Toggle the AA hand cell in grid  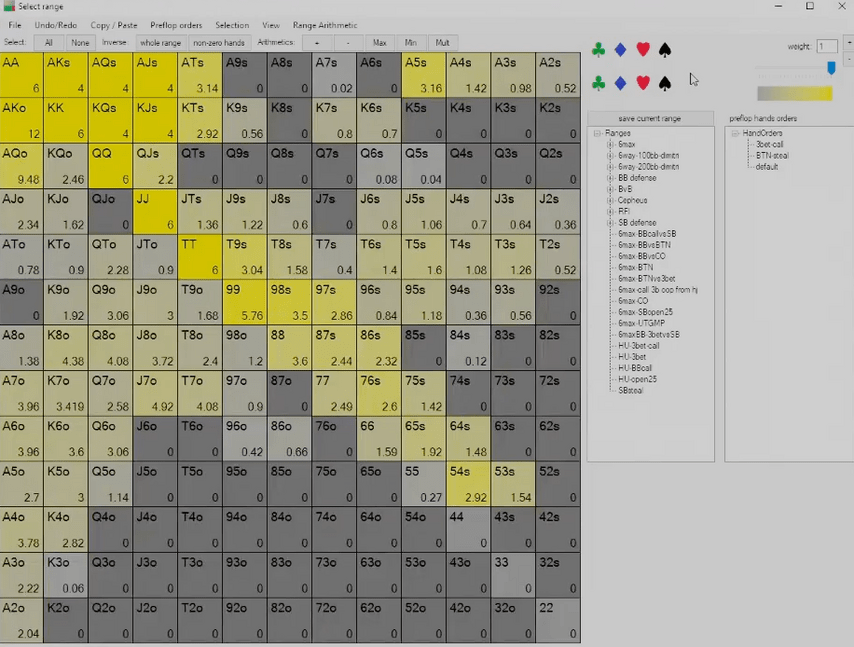[21, 75]
